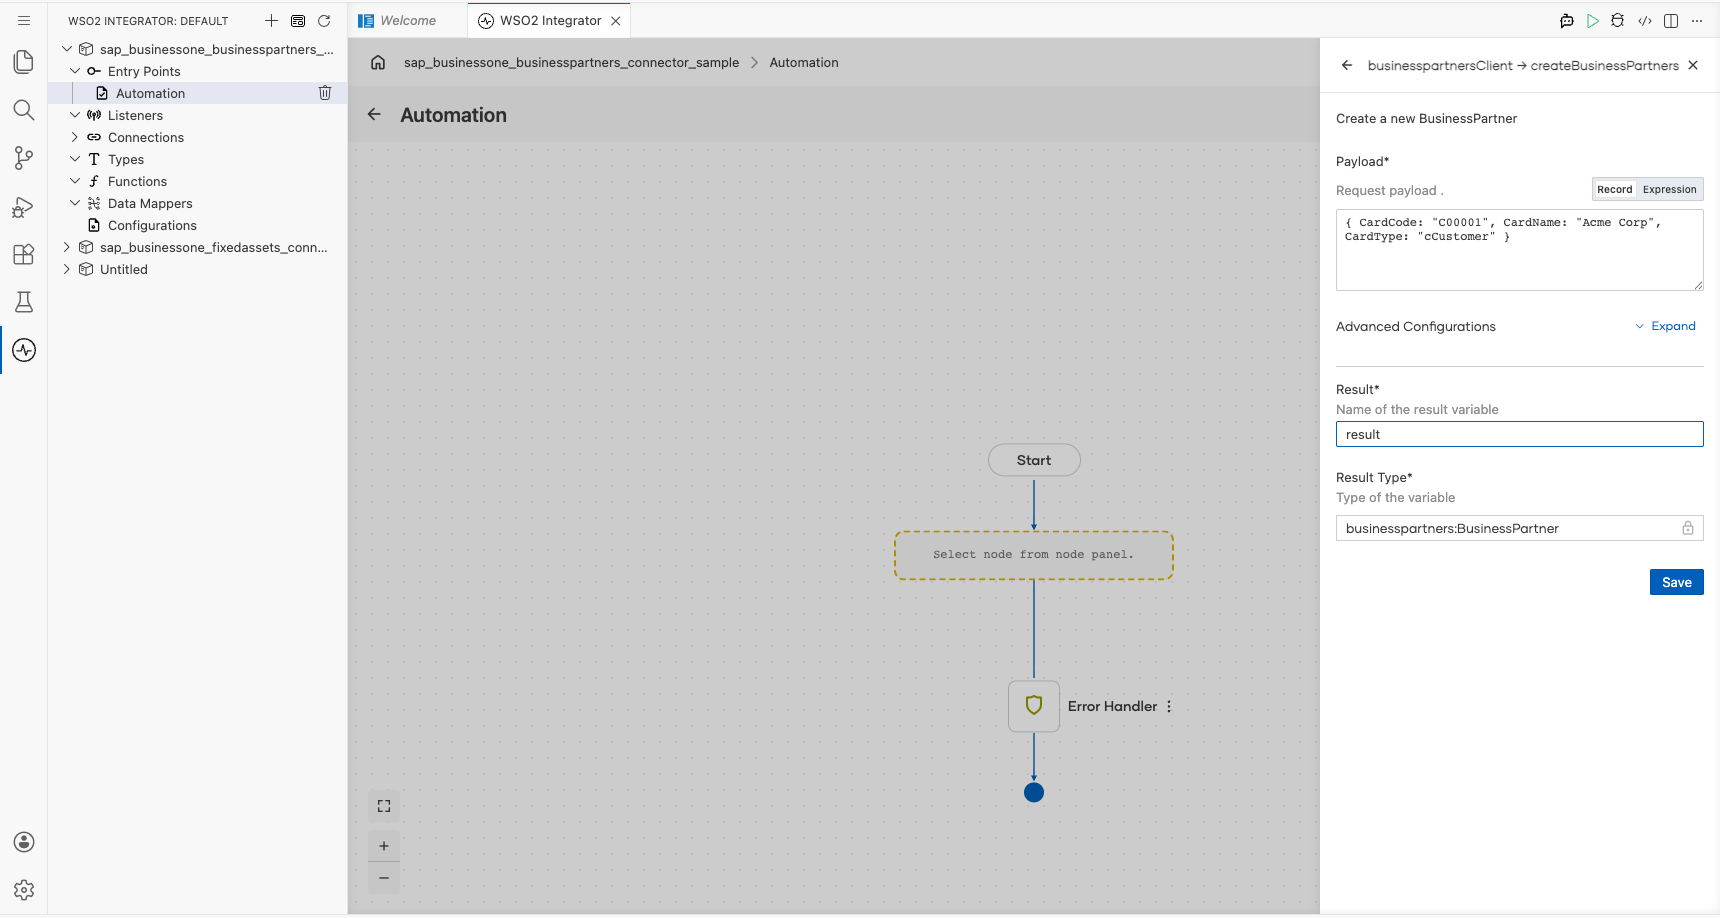Viewport: 1720px width, 918px height.
Task: Select the Data Mappers tree label
Action: click(150, 203)
